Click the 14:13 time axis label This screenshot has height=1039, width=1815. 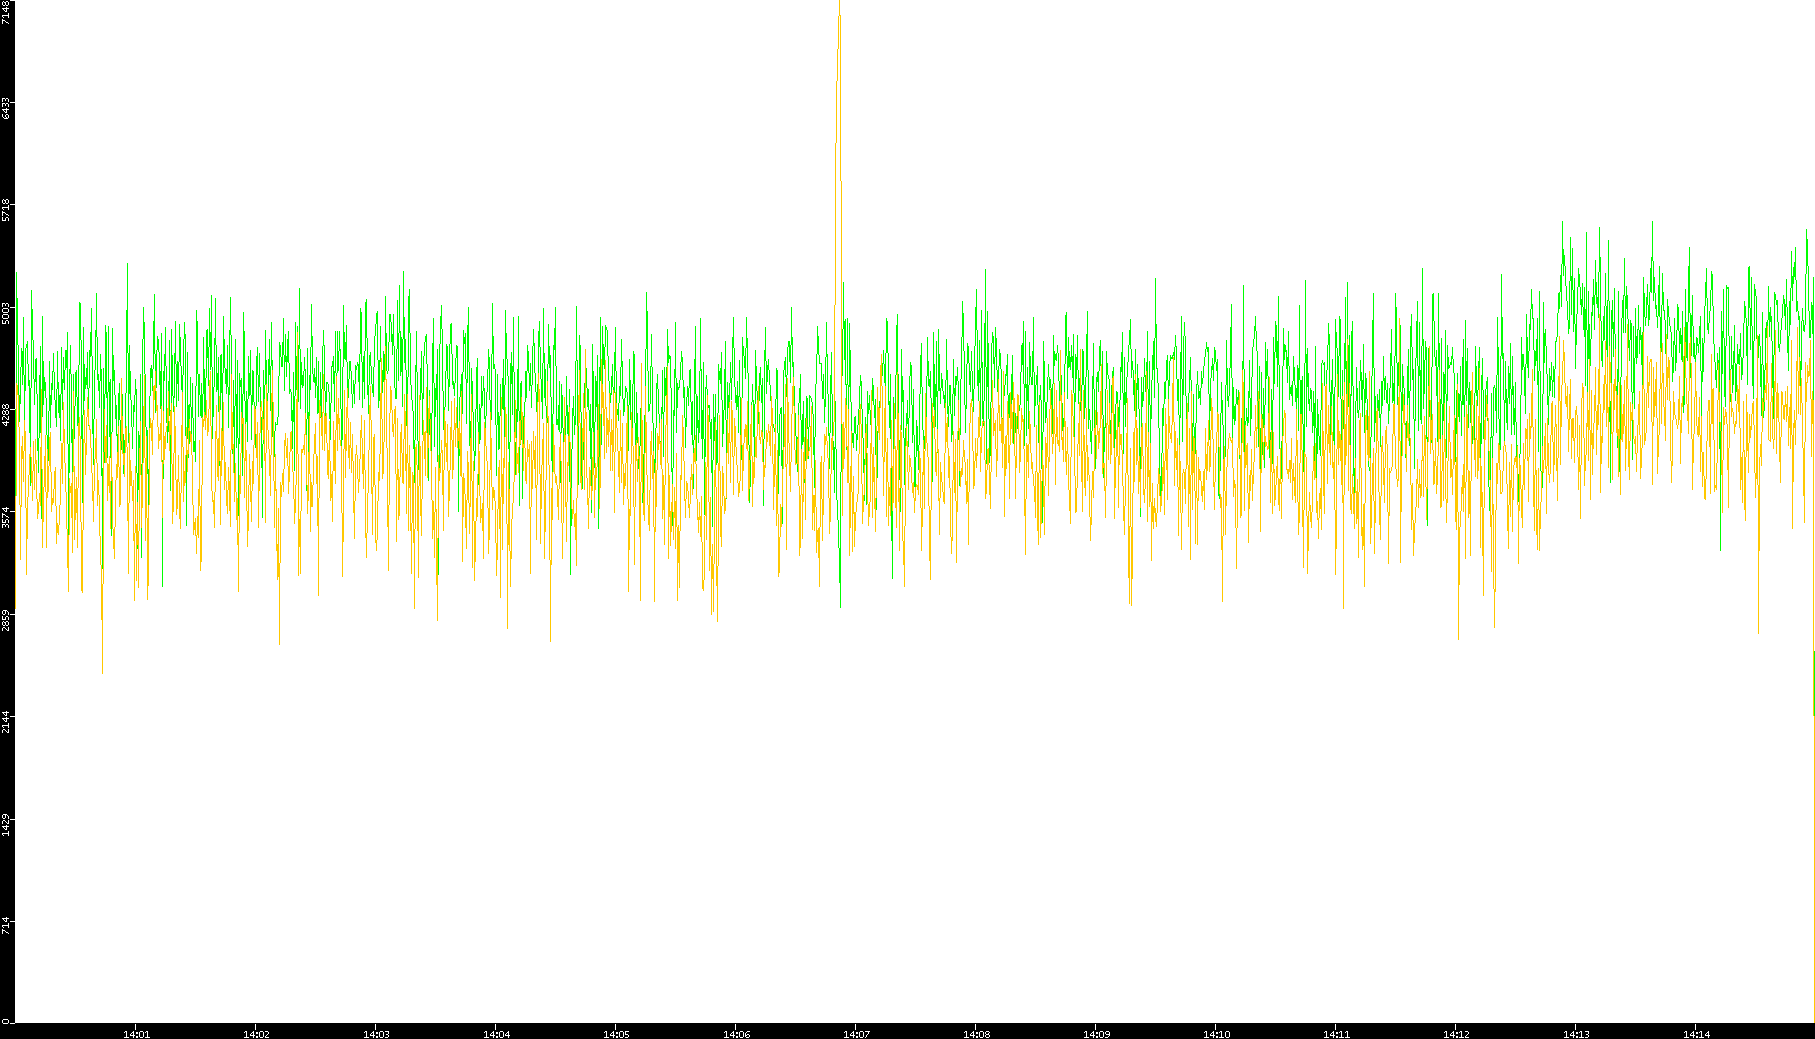pyautogui.click(x=1576, y=1033)
